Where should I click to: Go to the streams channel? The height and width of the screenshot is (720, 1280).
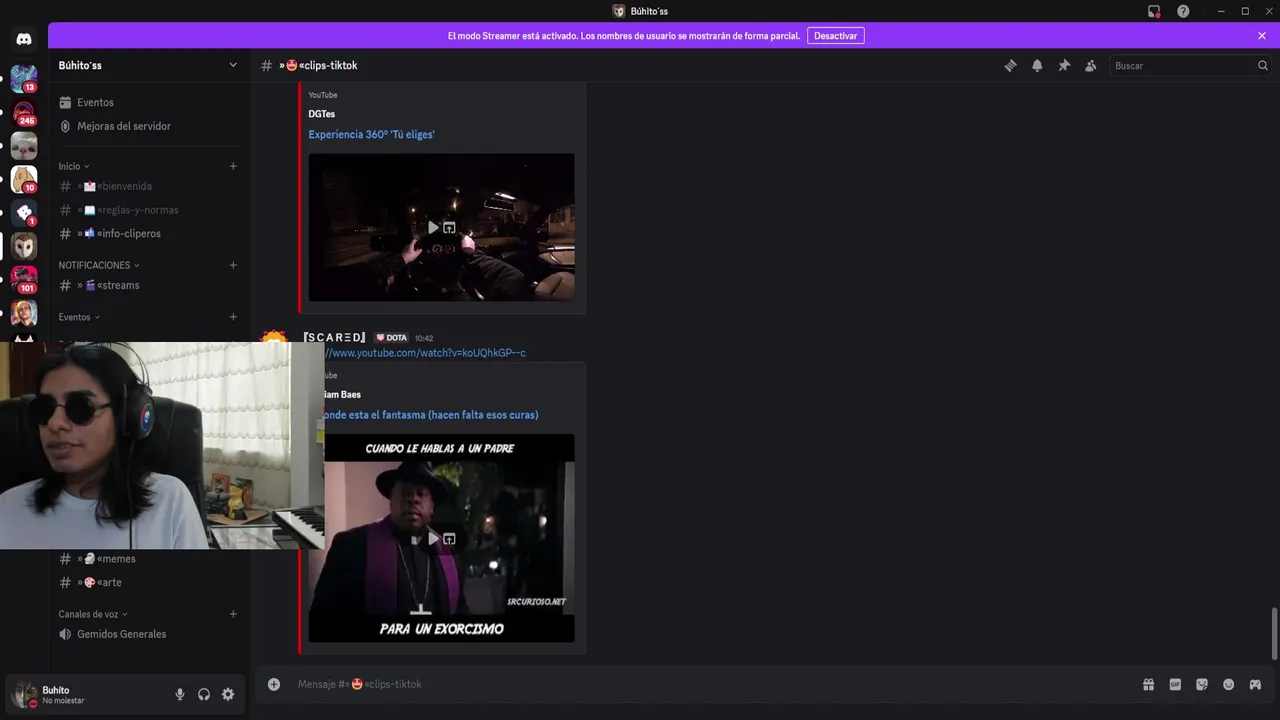coord(148,285)
